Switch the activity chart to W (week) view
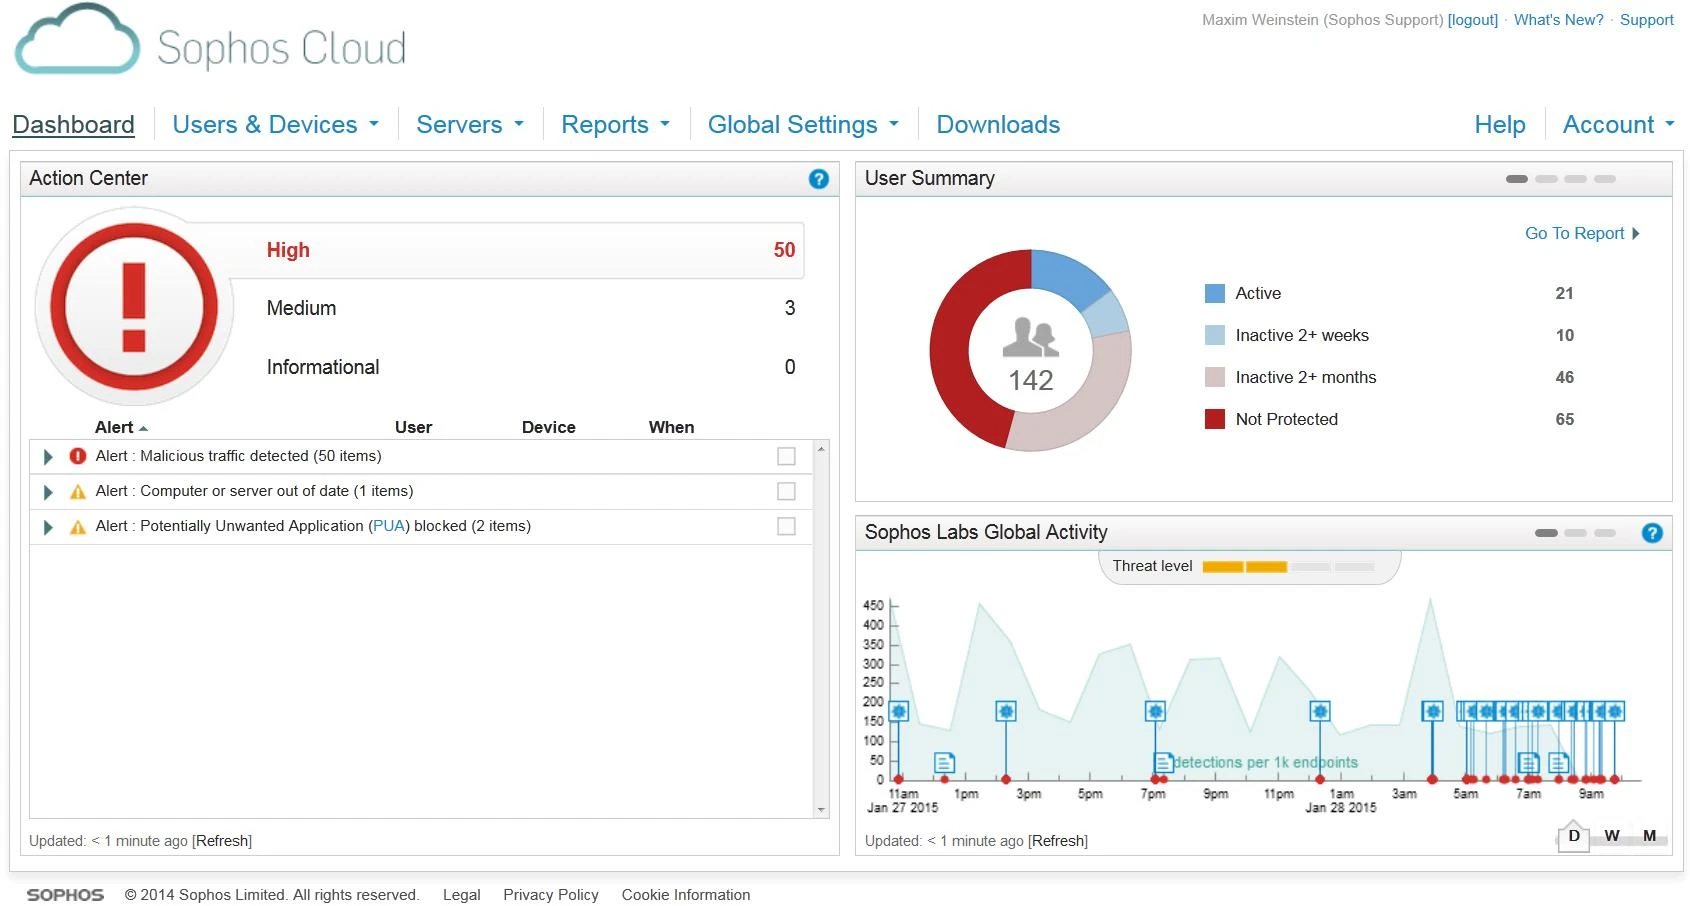This screenshot has height=906, width=1690. tap(1612, 836)
